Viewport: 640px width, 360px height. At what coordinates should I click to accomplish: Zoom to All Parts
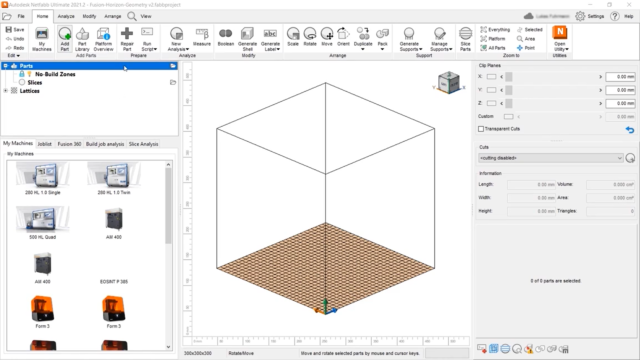point(493,48)
